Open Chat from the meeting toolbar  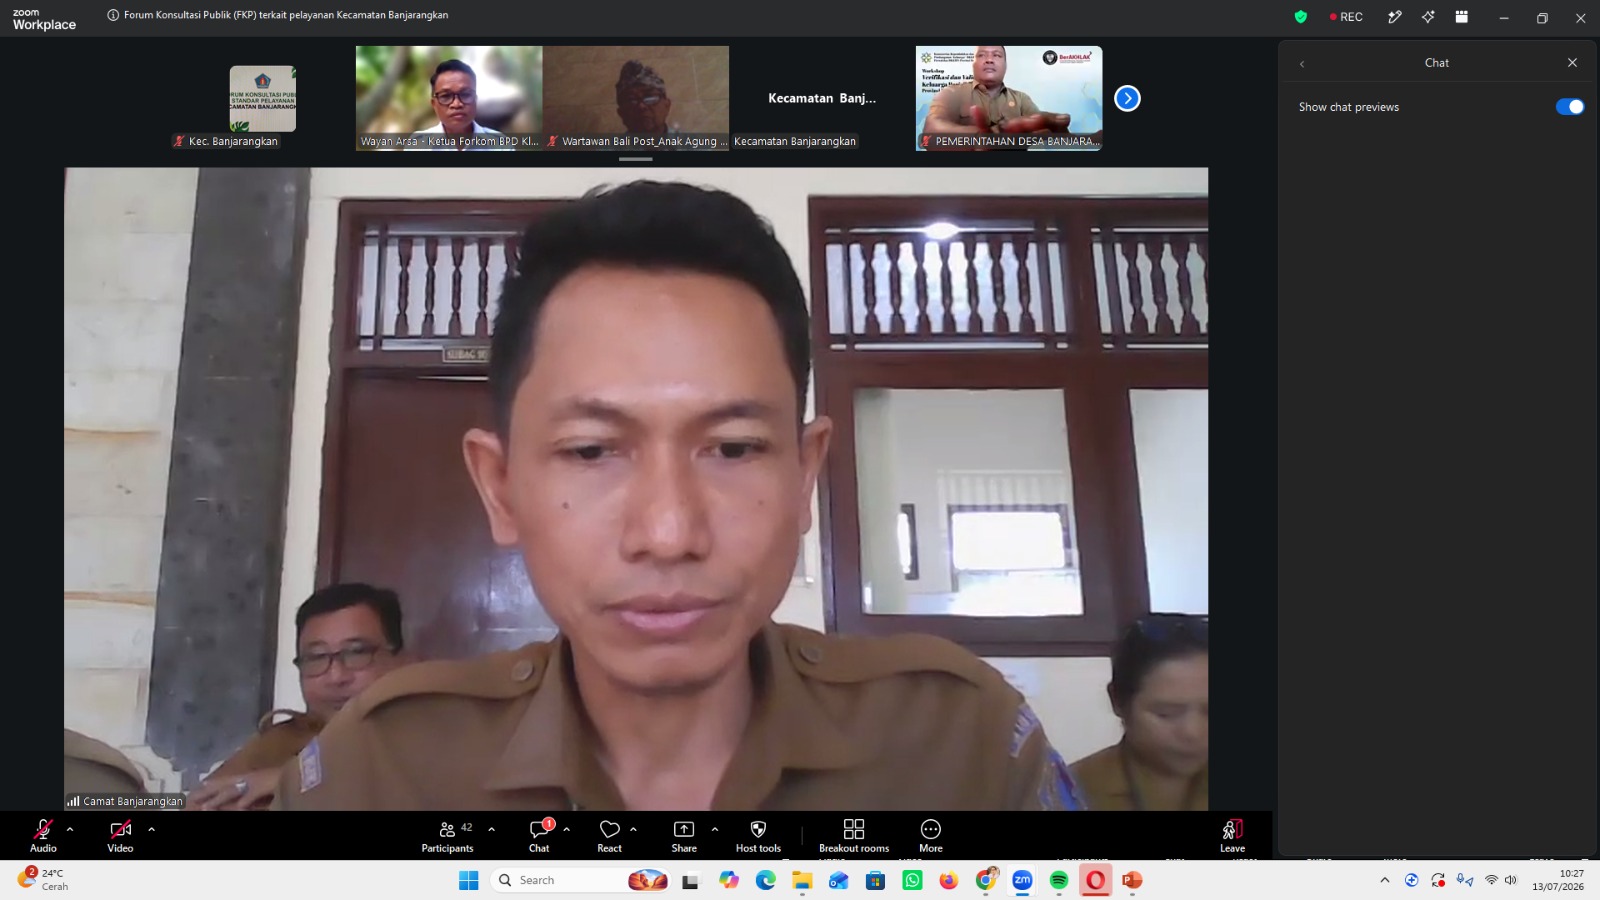[x=540, y=836]
